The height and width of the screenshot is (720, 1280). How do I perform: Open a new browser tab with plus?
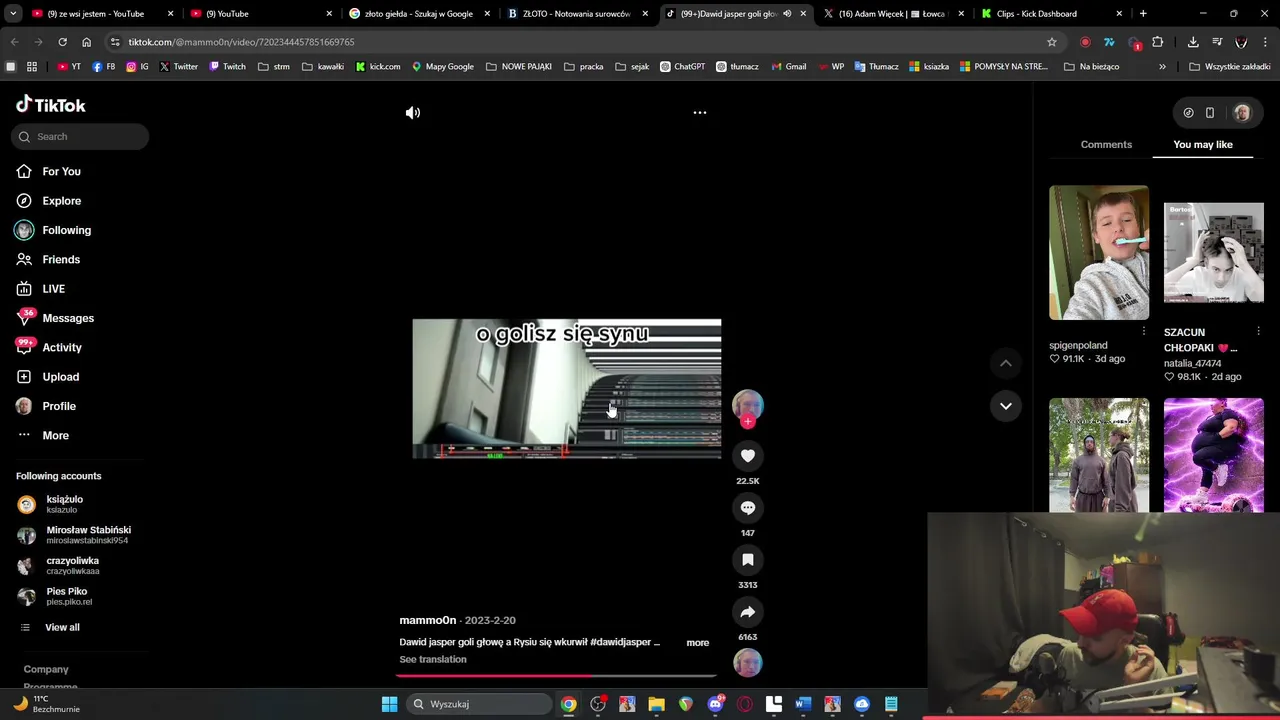pyautogui.click(x=1143, y=14)
